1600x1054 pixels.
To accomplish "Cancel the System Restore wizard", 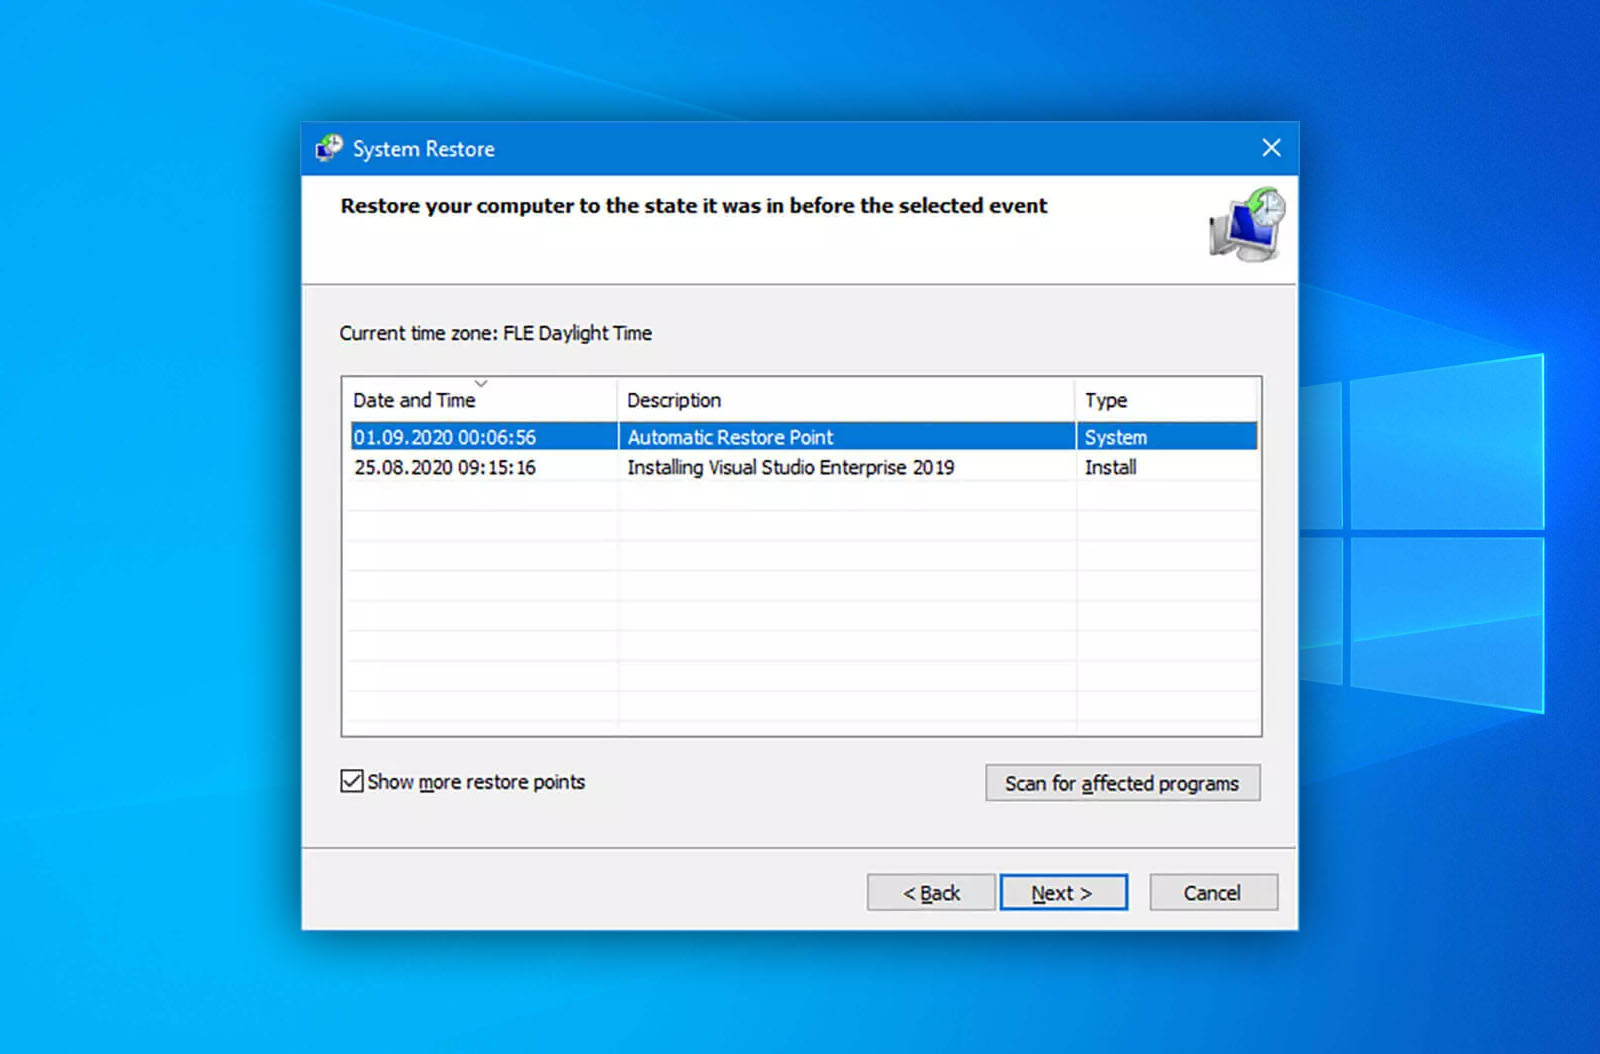I will [1213, 893].
